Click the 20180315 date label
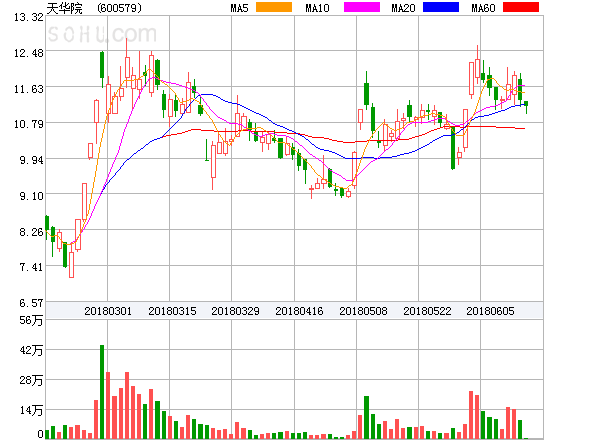The height and width of the screenshot is (440, 600). [x=172, y=311]
